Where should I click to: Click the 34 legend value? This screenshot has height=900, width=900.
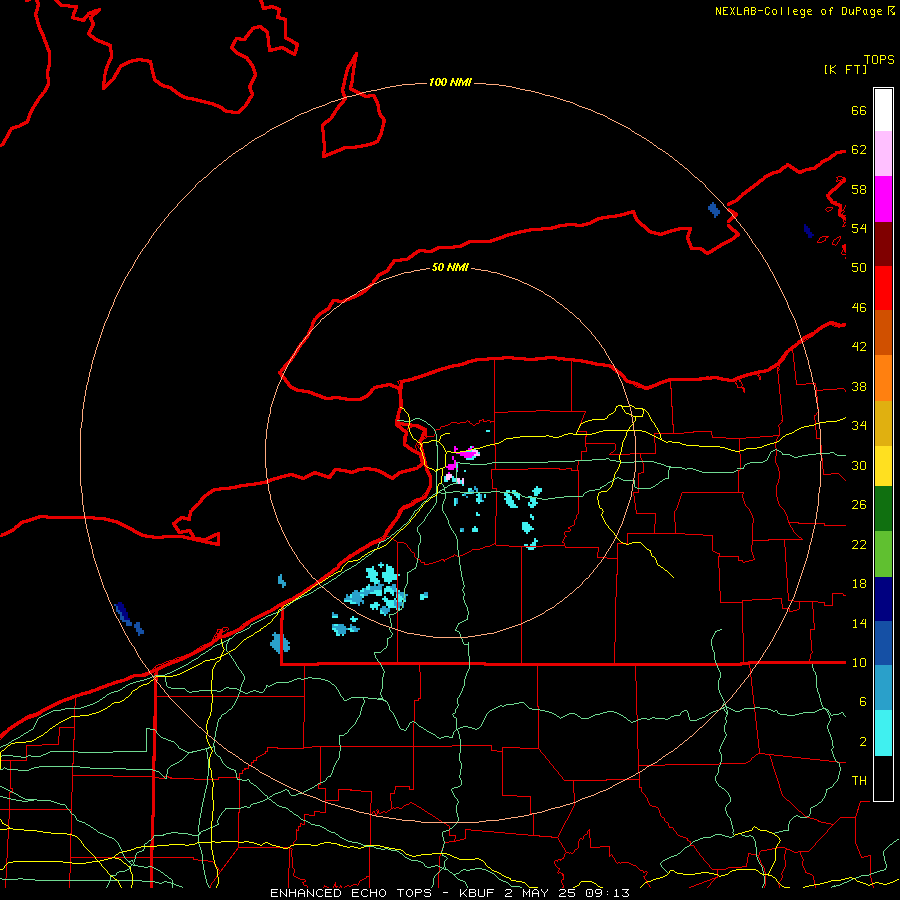859,426
